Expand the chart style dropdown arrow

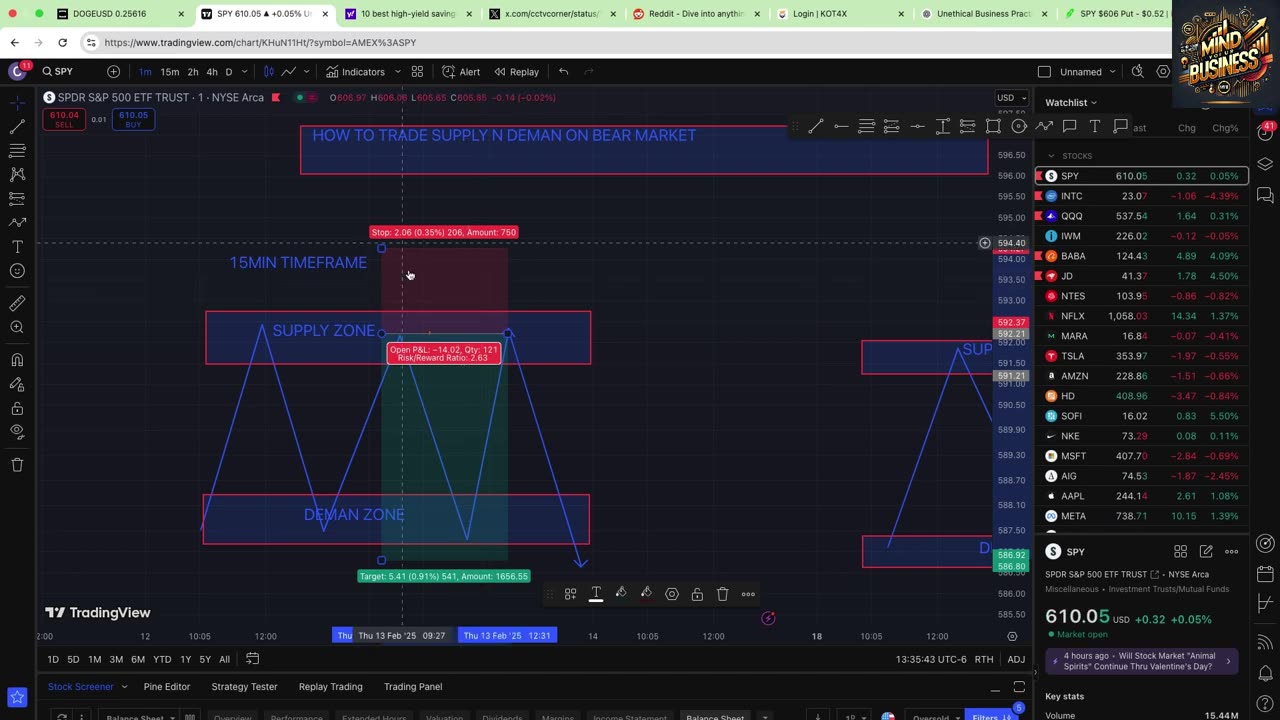coord(308,72)
